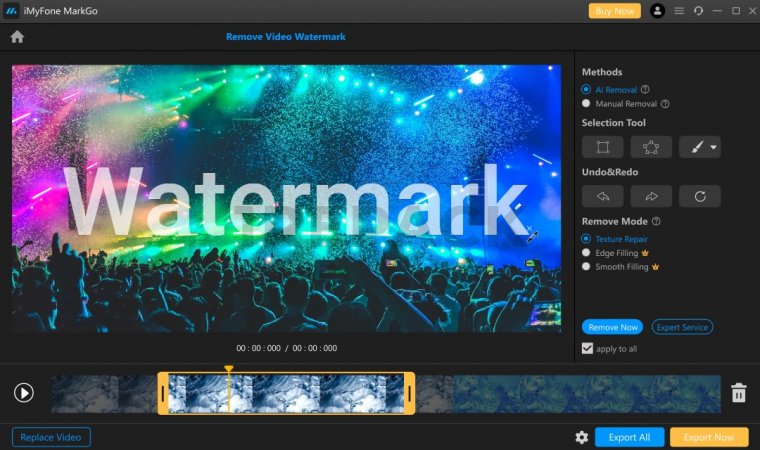Select the AI Removal method
760x450 pixels.
pyautogui.click(x=587, y=89)
